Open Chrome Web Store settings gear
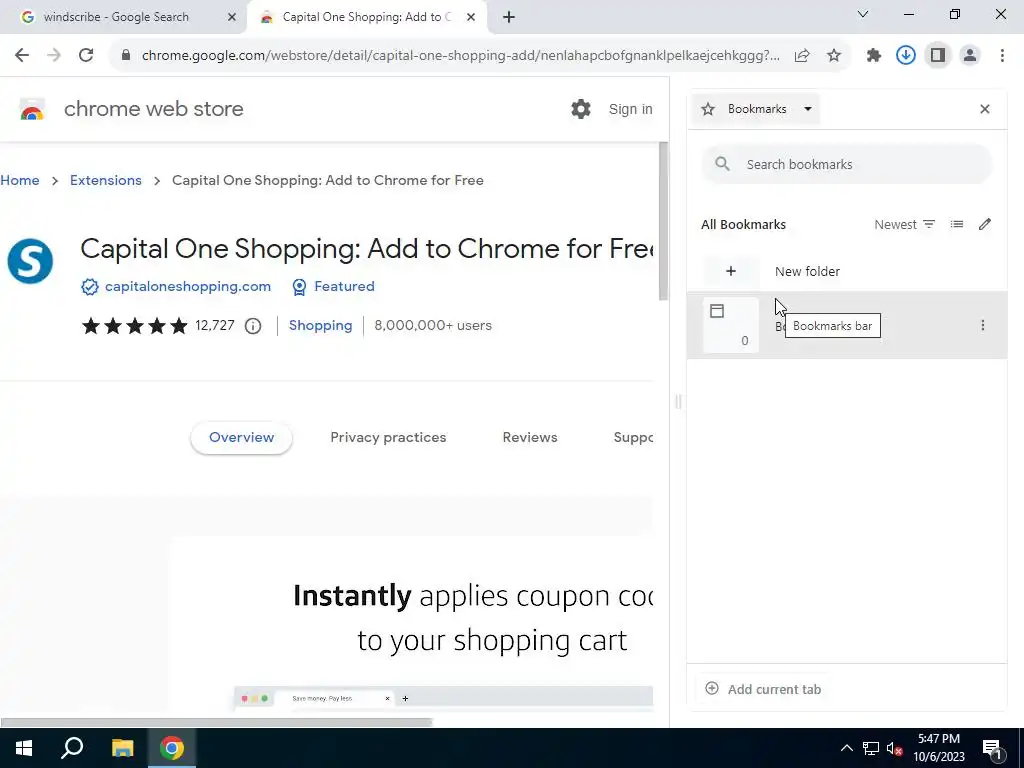Image resolution: width=1024 pixels, height=768 pixels. (581, 109)
